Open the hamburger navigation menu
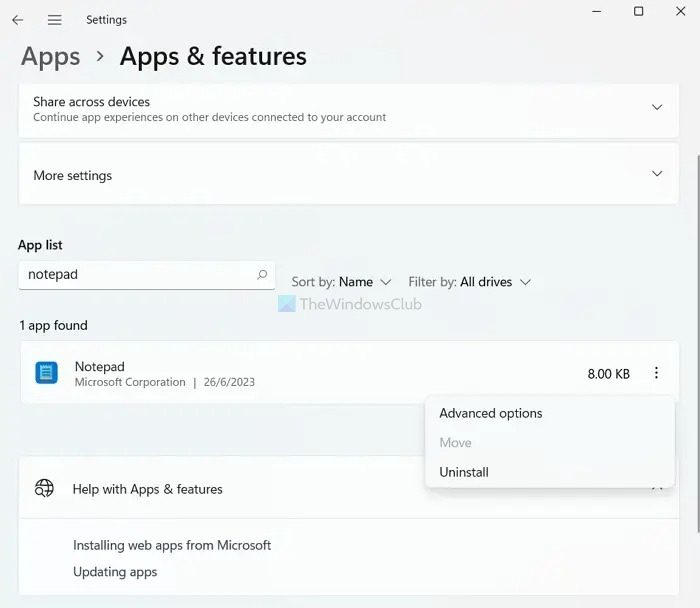700x608 pixels. point(54,20)
